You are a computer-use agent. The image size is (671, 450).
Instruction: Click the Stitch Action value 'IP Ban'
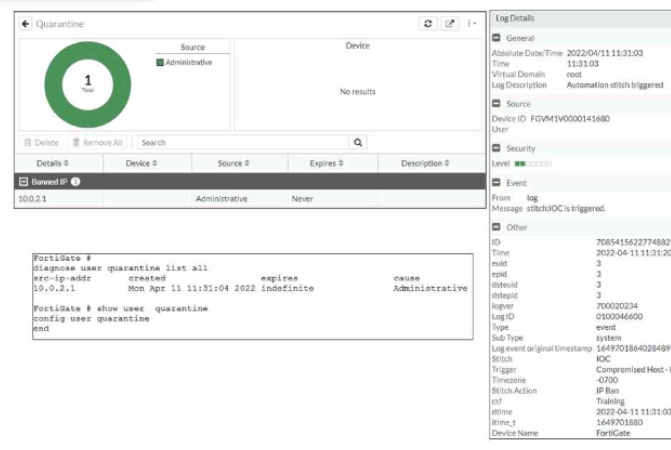click(x=607, y=391)
